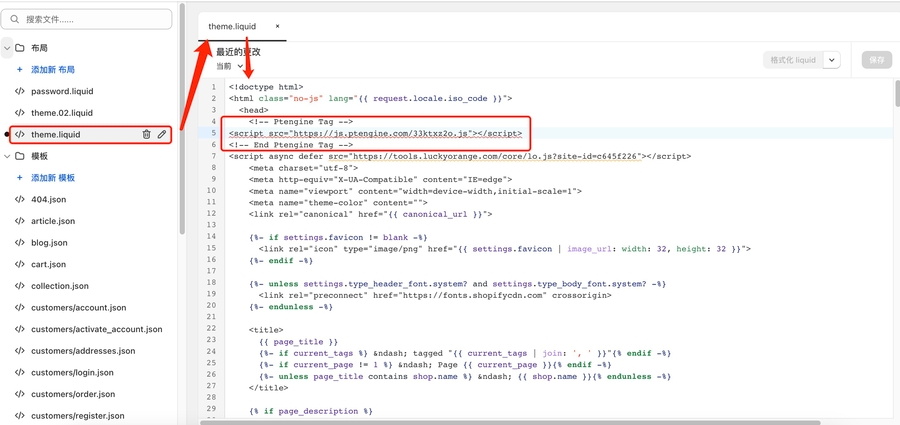Click line number 5 in gutter
This screenshot has width=900, height=425.
214,133
